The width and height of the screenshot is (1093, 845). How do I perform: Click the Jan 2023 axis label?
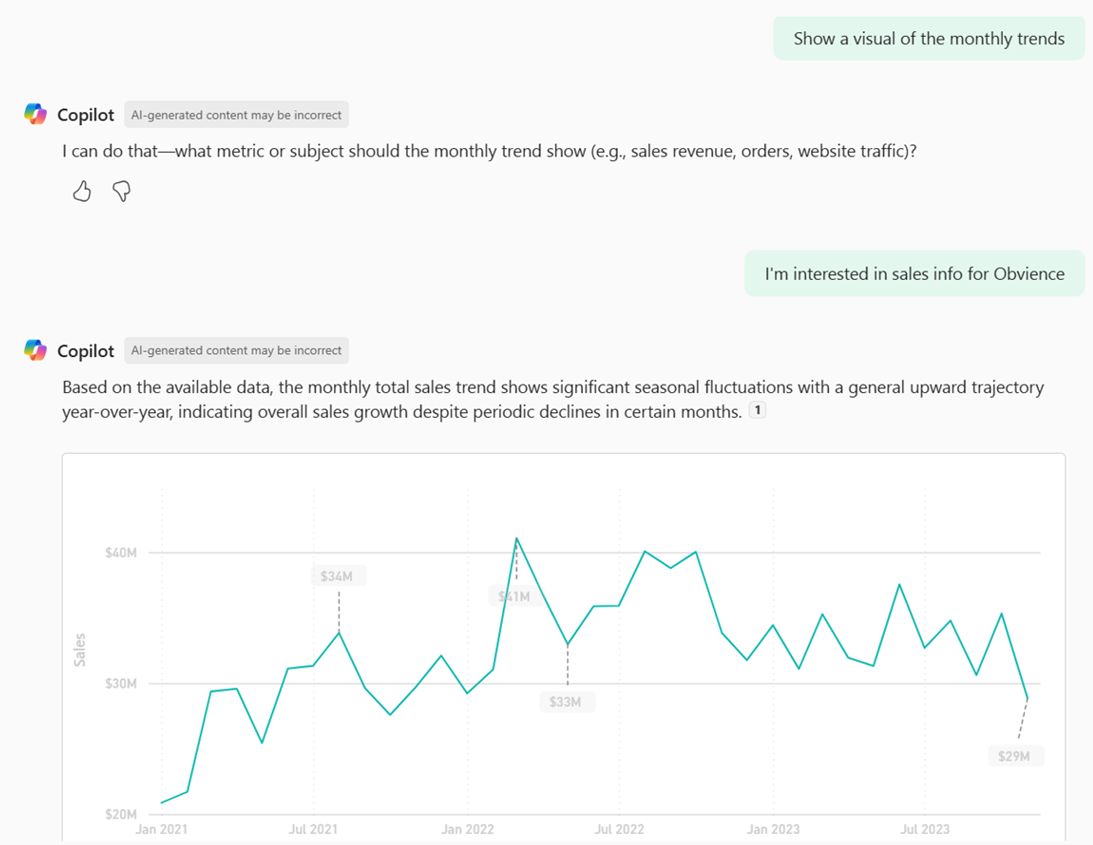click(x=773, y=829)
